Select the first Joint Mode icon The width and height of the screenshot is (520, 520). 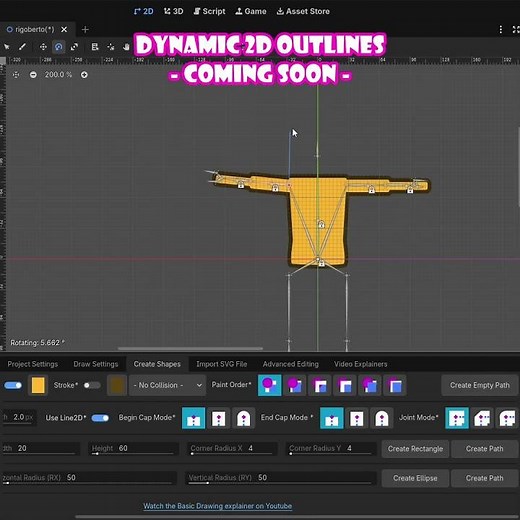[457, 418]
